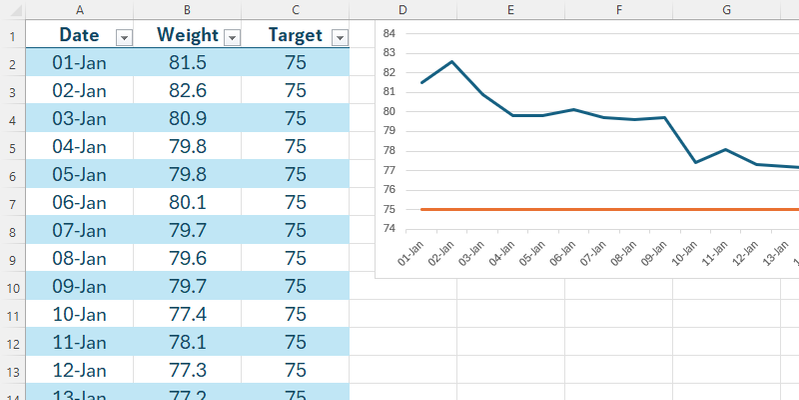
Task: Select column F header
Action: coord(620,9)
